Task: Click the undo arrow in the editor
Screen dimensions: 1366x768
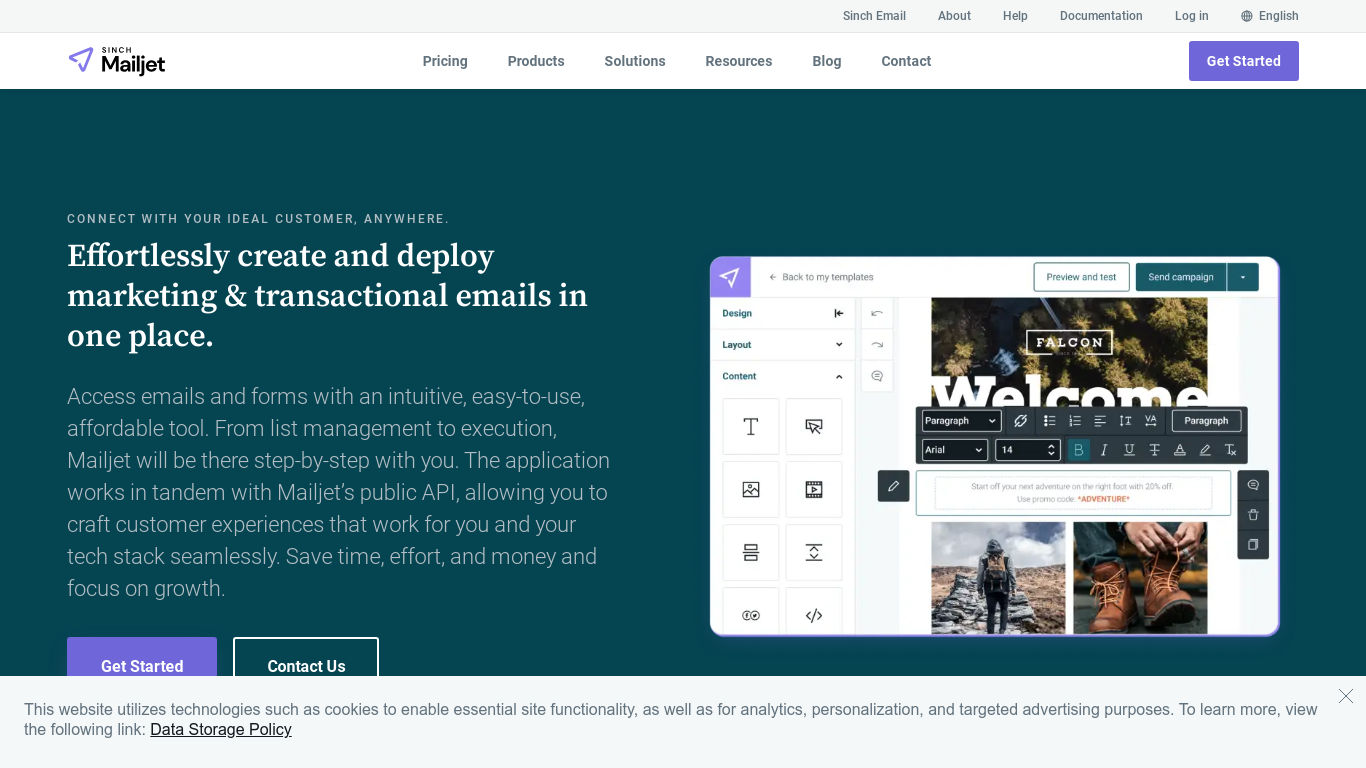Action: (x=877, y=313)
